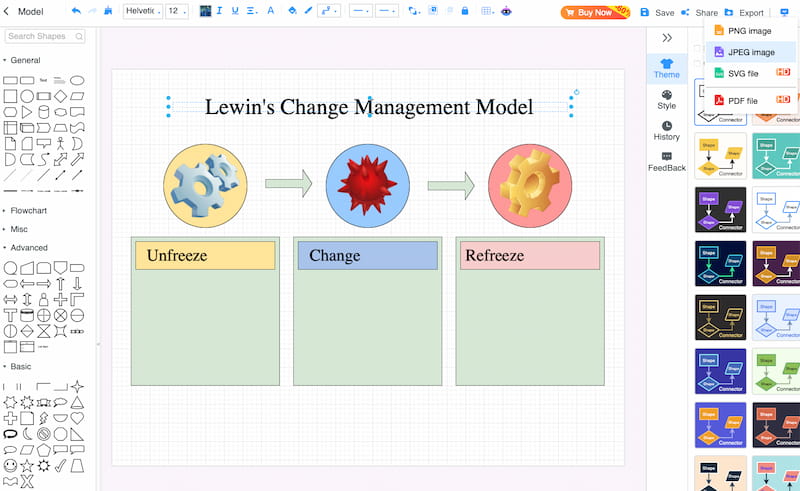Open the text alignment dropdown
The width and height of the screenshot is (800, 491).
252,11
